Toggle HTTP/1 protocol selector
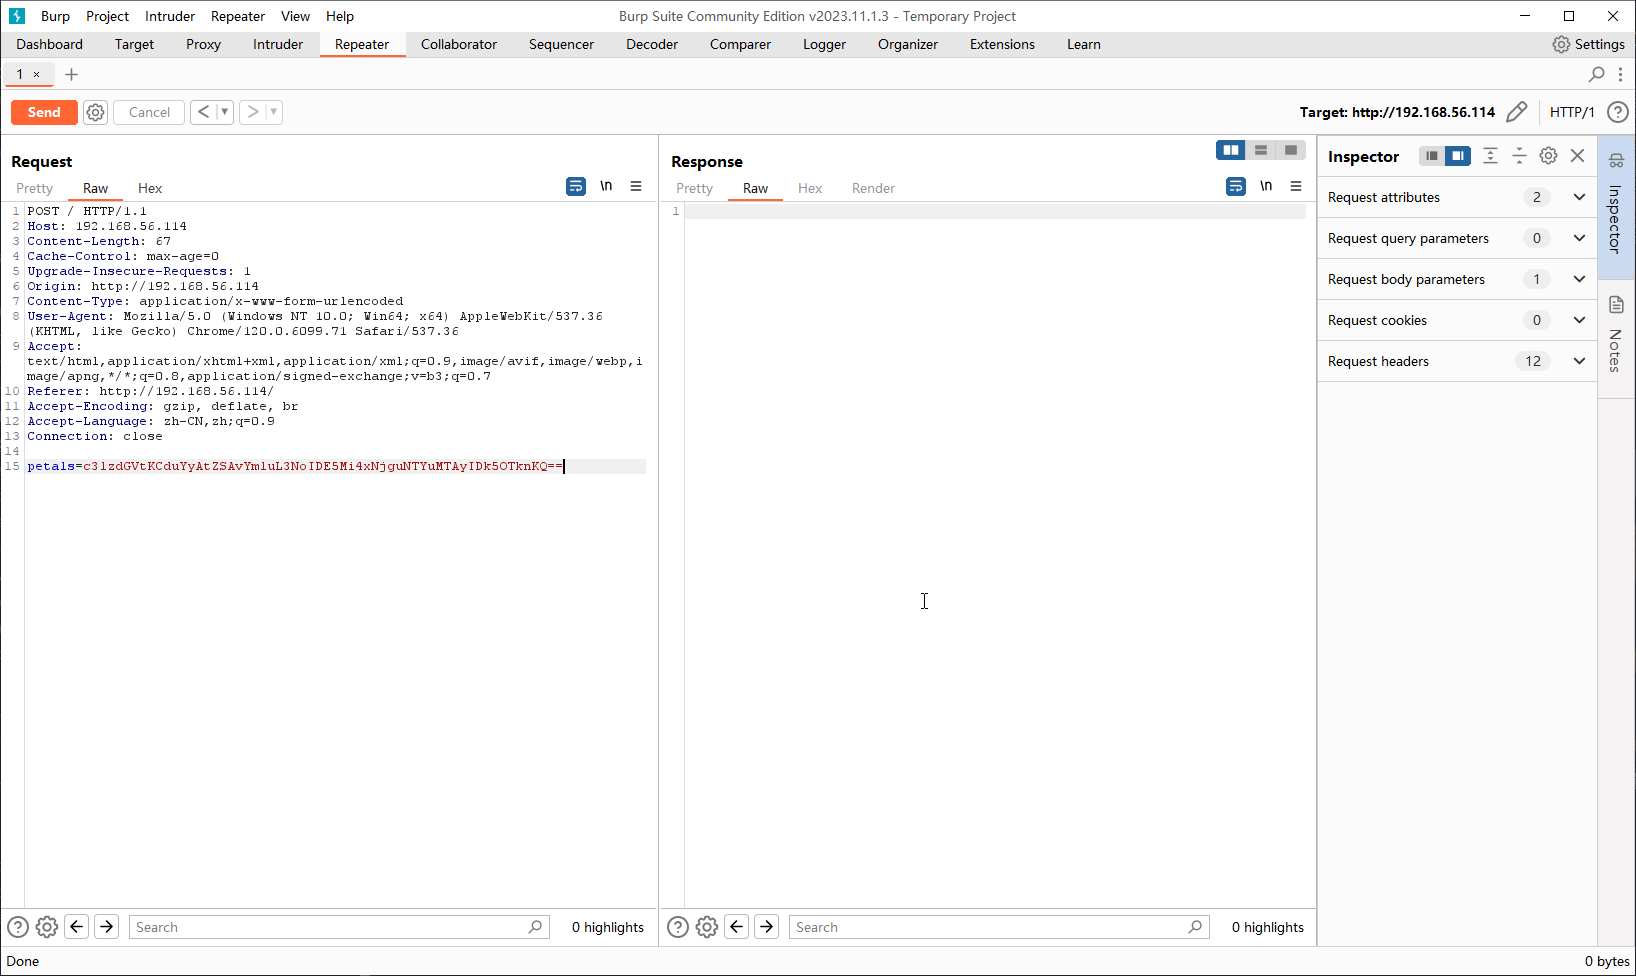 click(x=1572, y=112)
